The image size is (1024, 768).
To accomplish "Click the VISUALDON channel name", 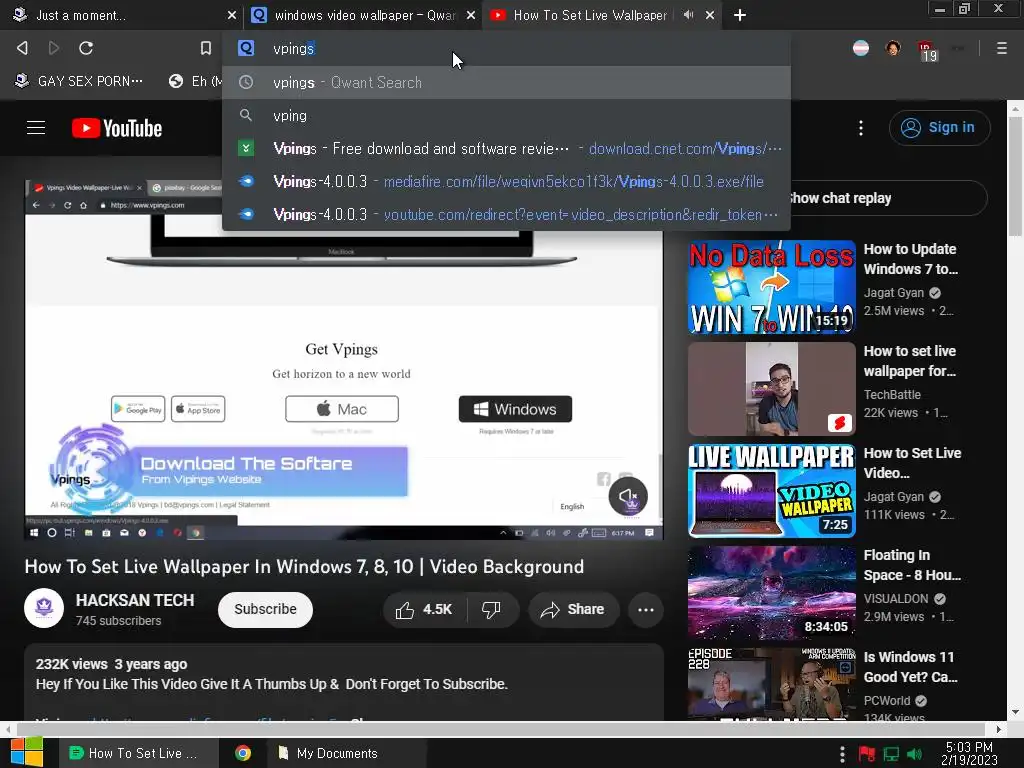I will pyautogui.click(x=895, y=598).
